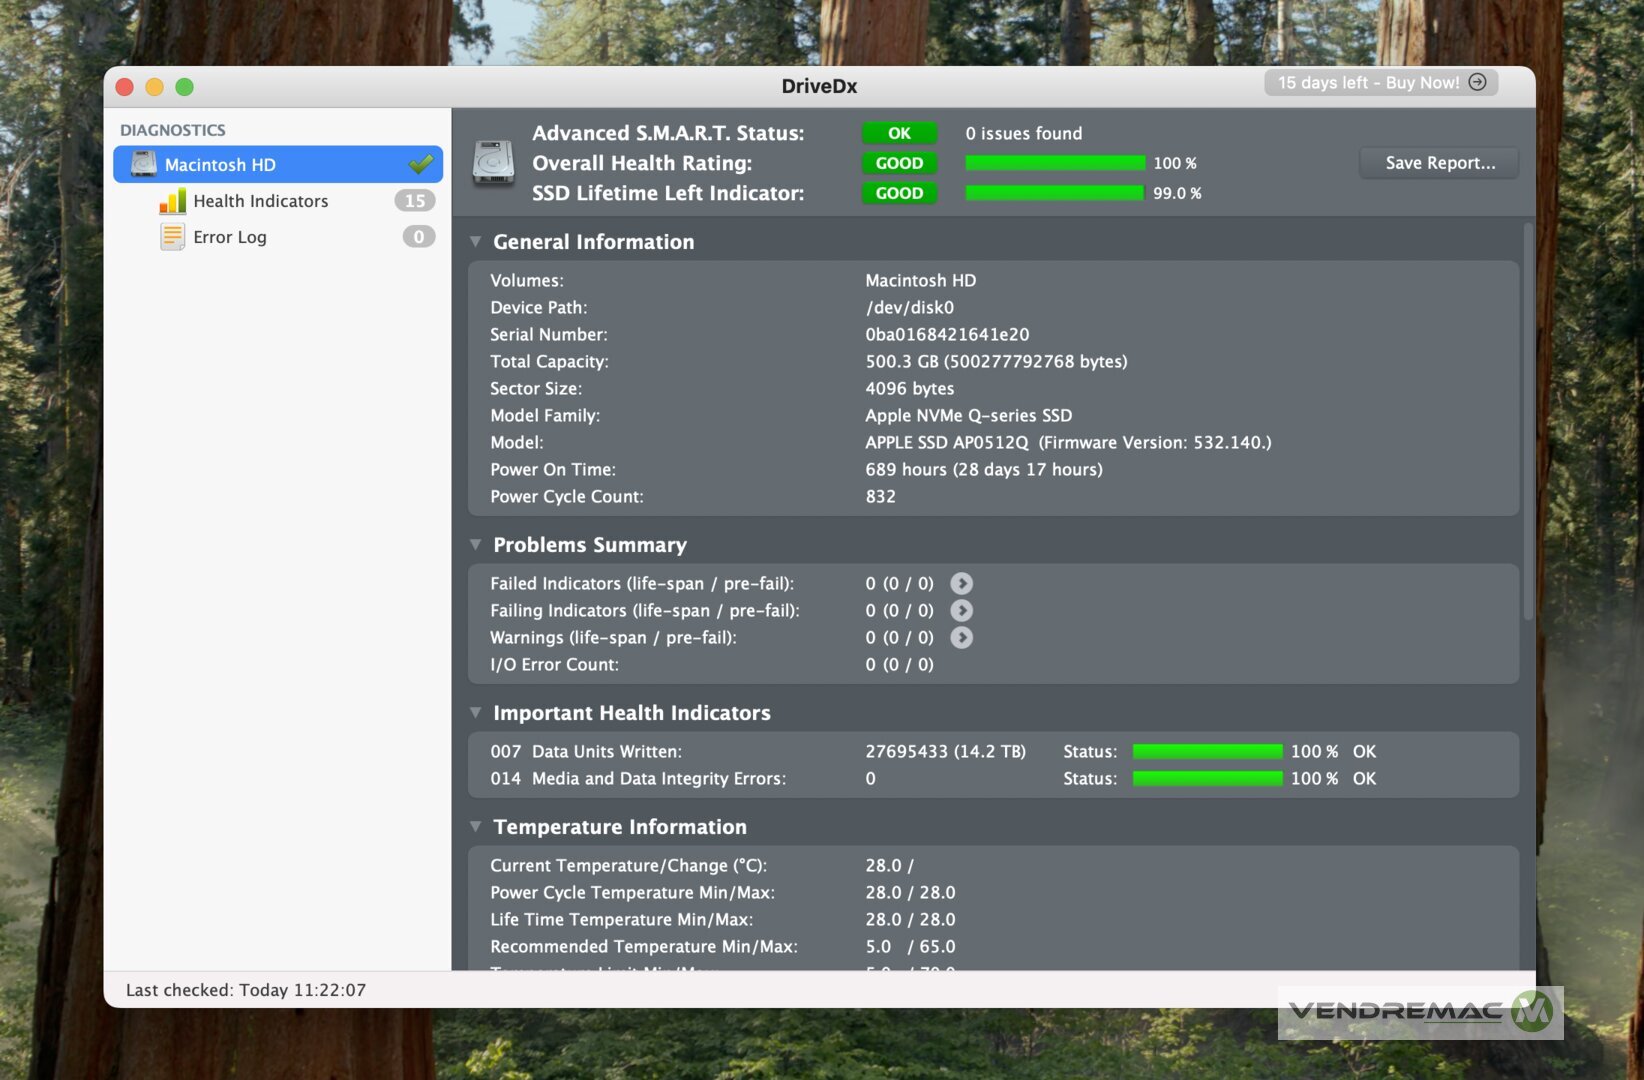1644x1080 pixels.
Task: Open details arrow for Failed Indicators
Action: pyautogui.click(x=961, y=583)
